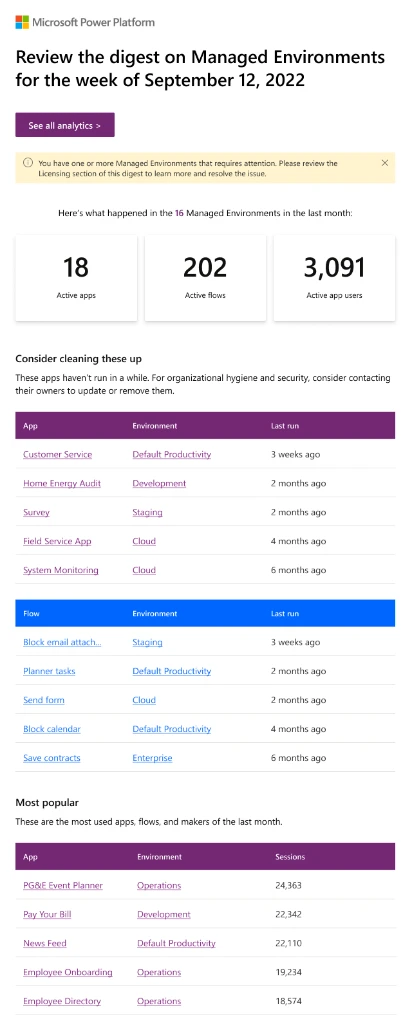
Task: Open the Send form flow link
Action: [44, 700]
